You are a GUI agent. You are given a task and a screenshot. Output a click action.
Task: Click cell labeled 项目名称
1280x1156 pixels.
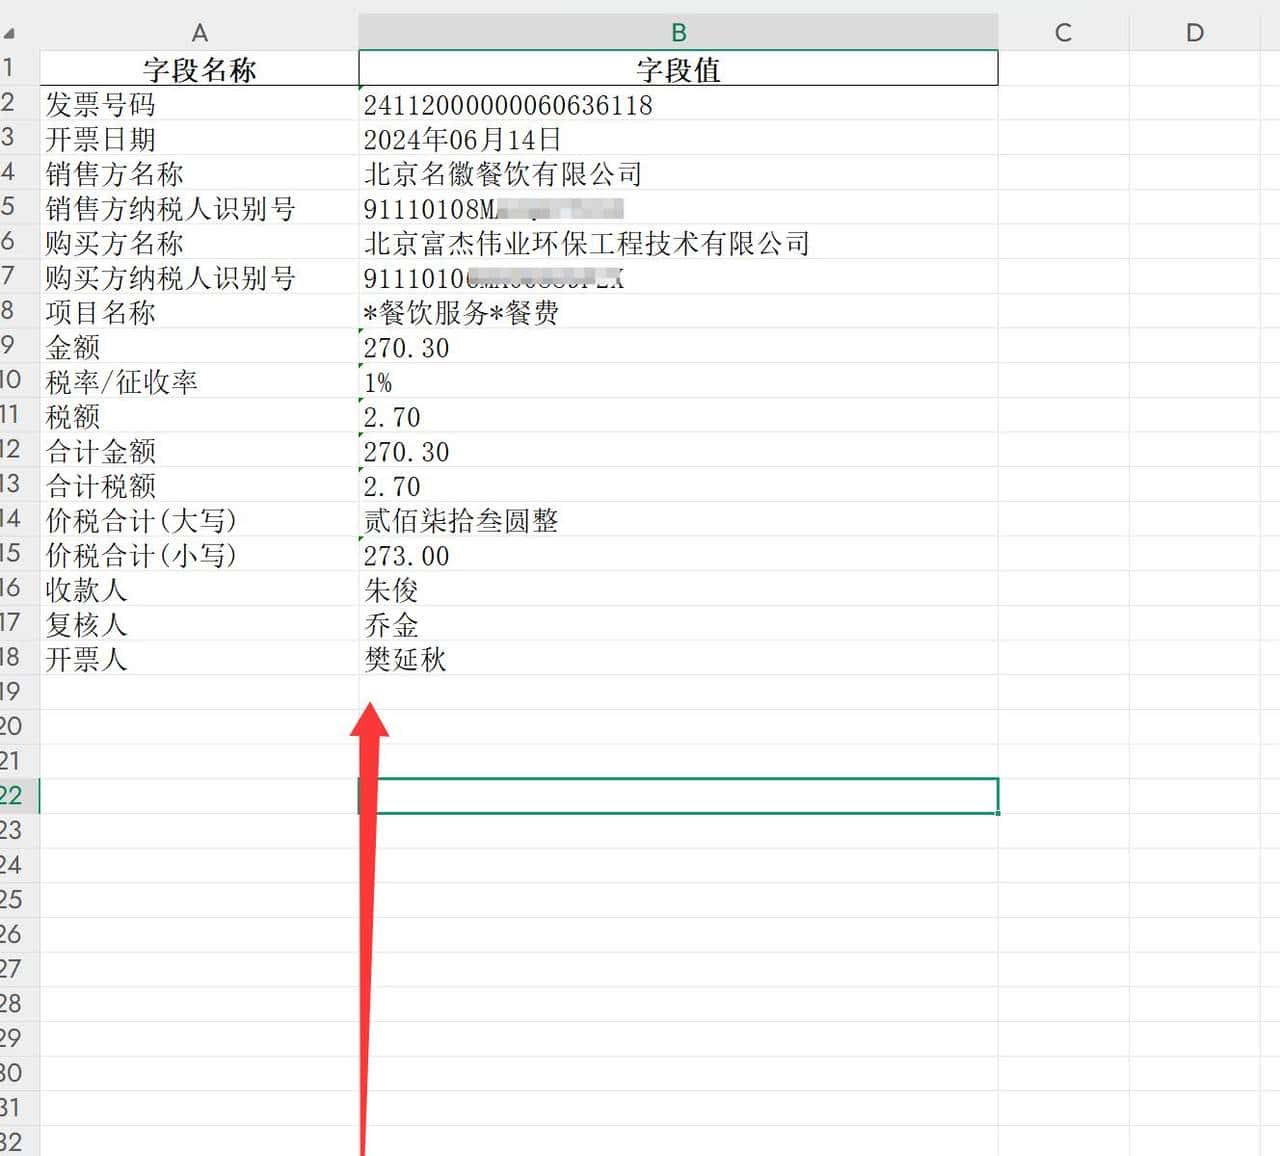click(x=199, y=312)
